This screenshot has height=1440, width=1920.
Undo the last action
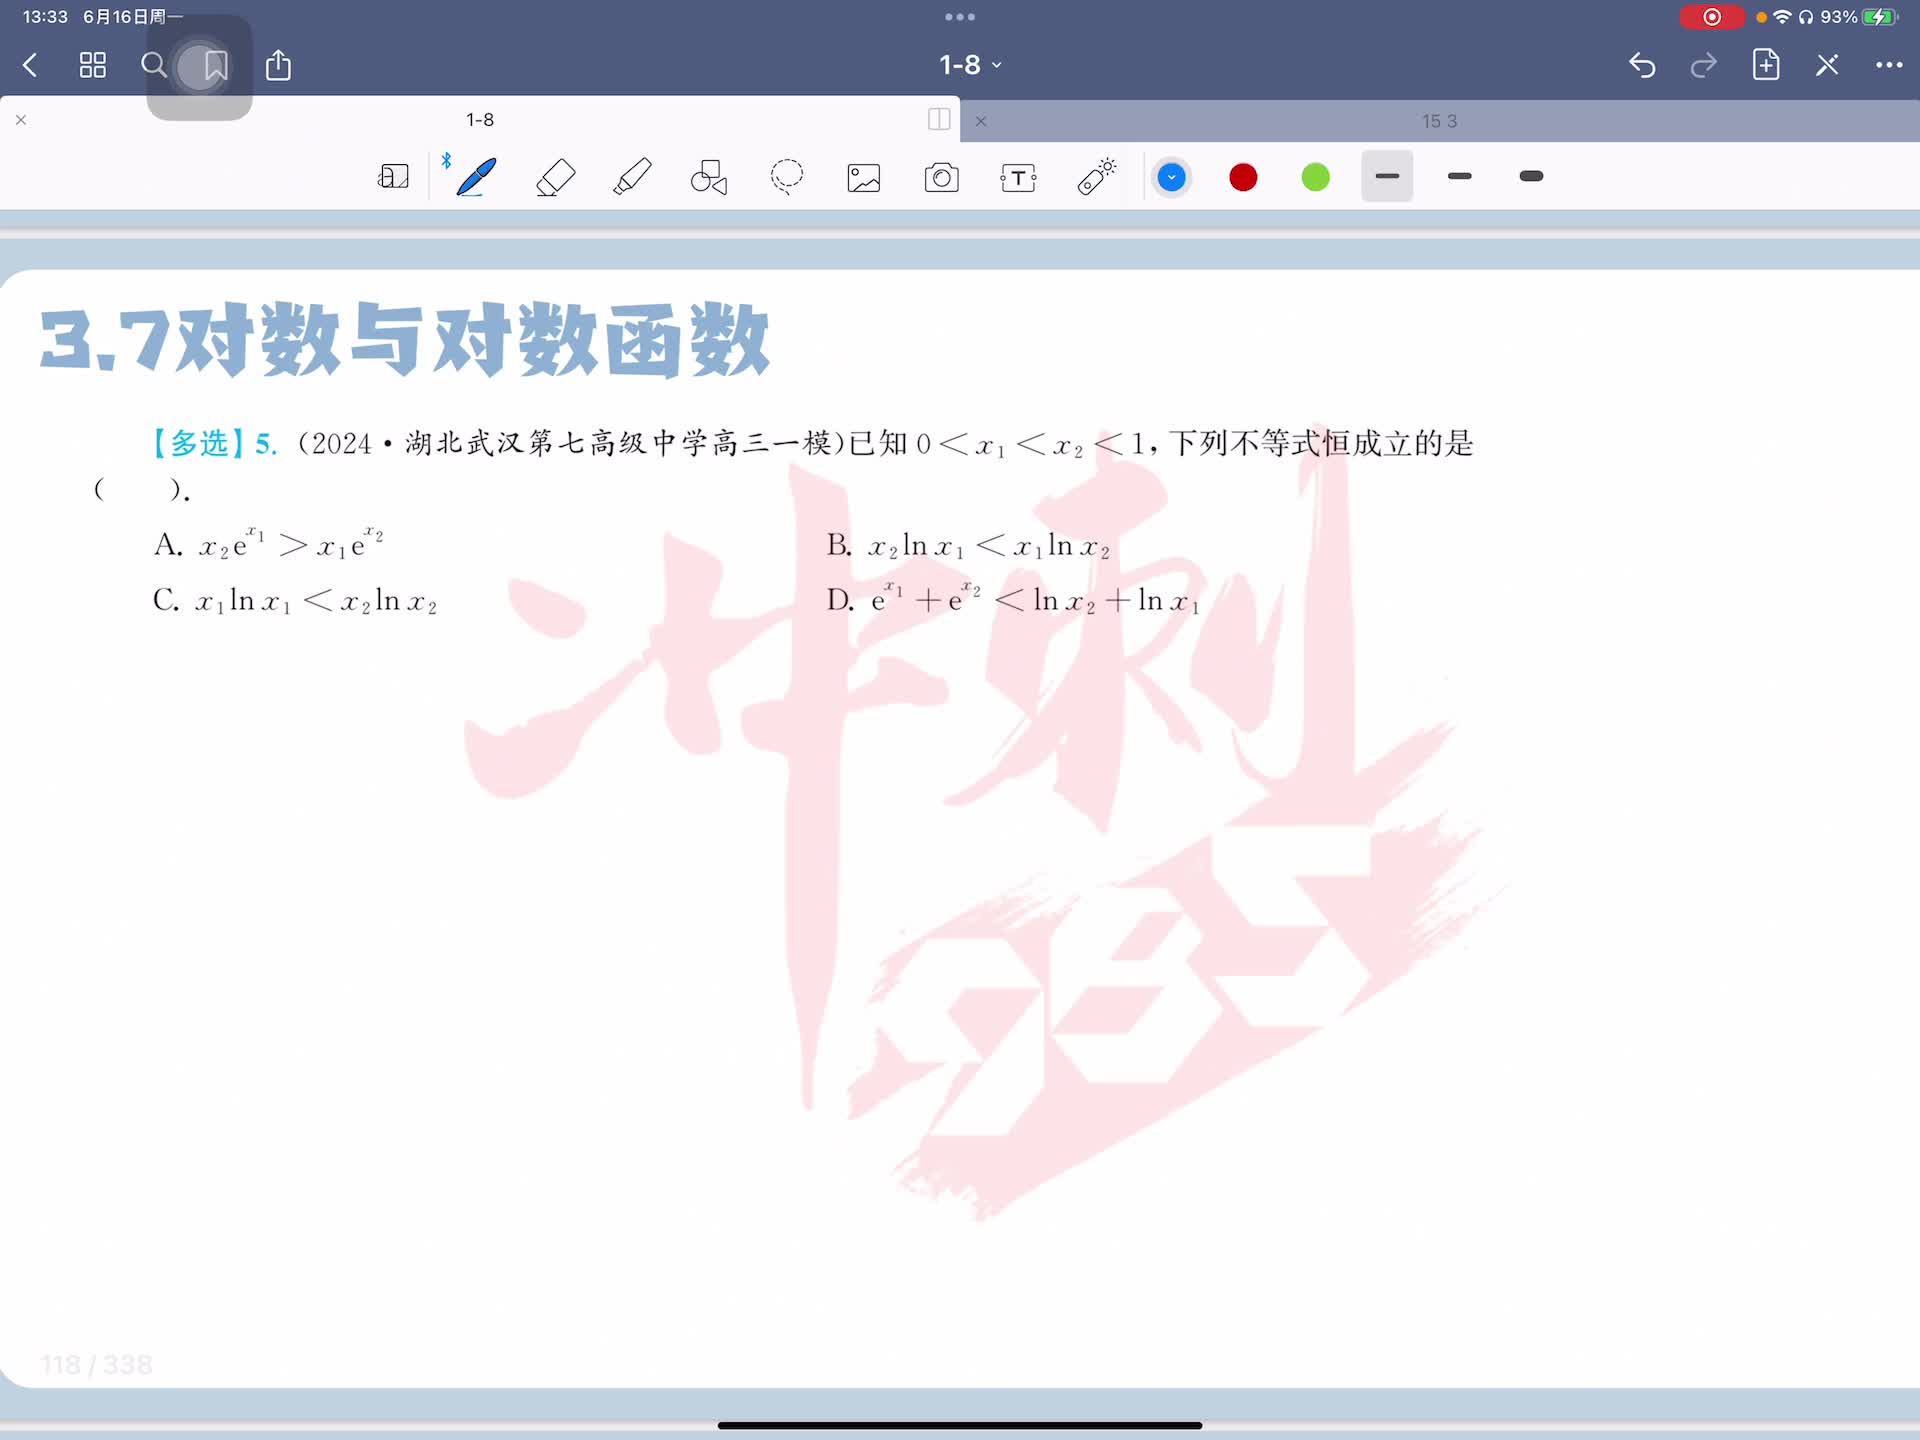(1641, 66)
